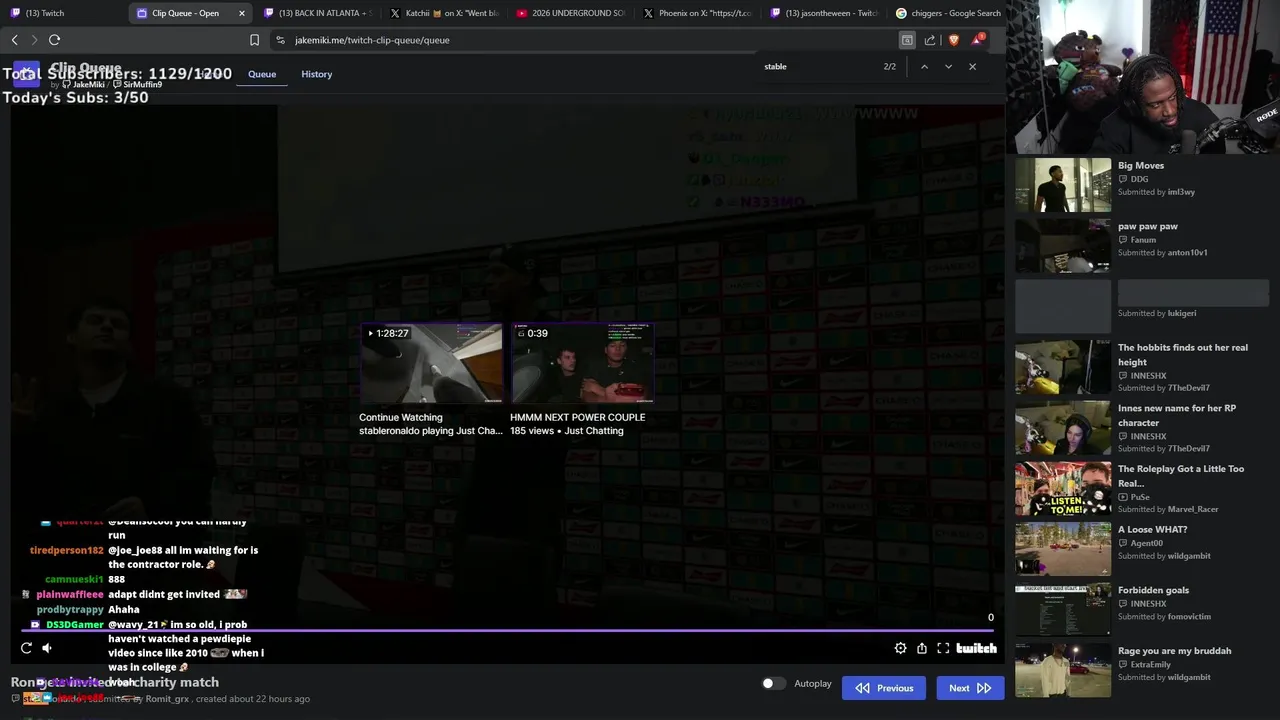Screen dimensions: 1280x720
Task: Open the A Loose WHAT? clip thumbnail
Action: [x=1063, y=549]
